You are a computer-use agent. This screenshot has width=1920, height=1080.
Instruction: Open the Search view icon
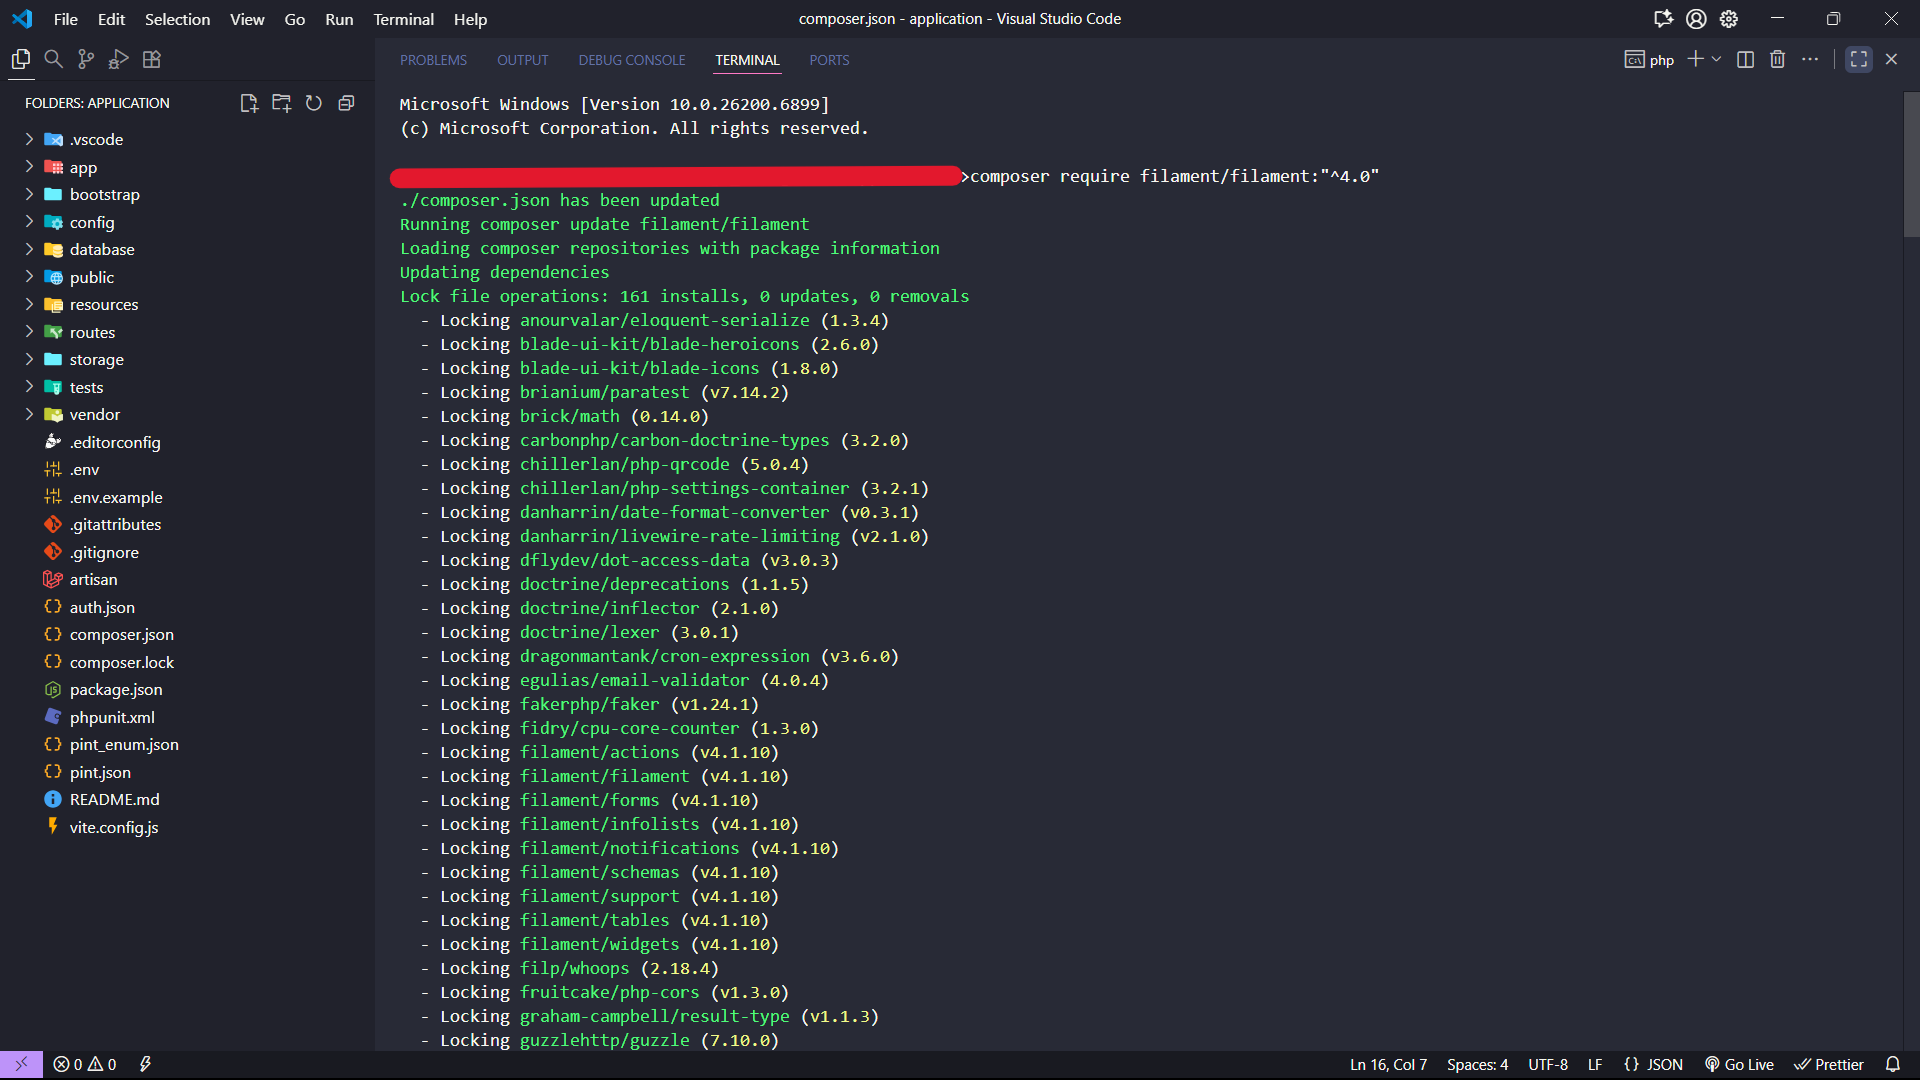pyautogui.click(x=54, y=59)
